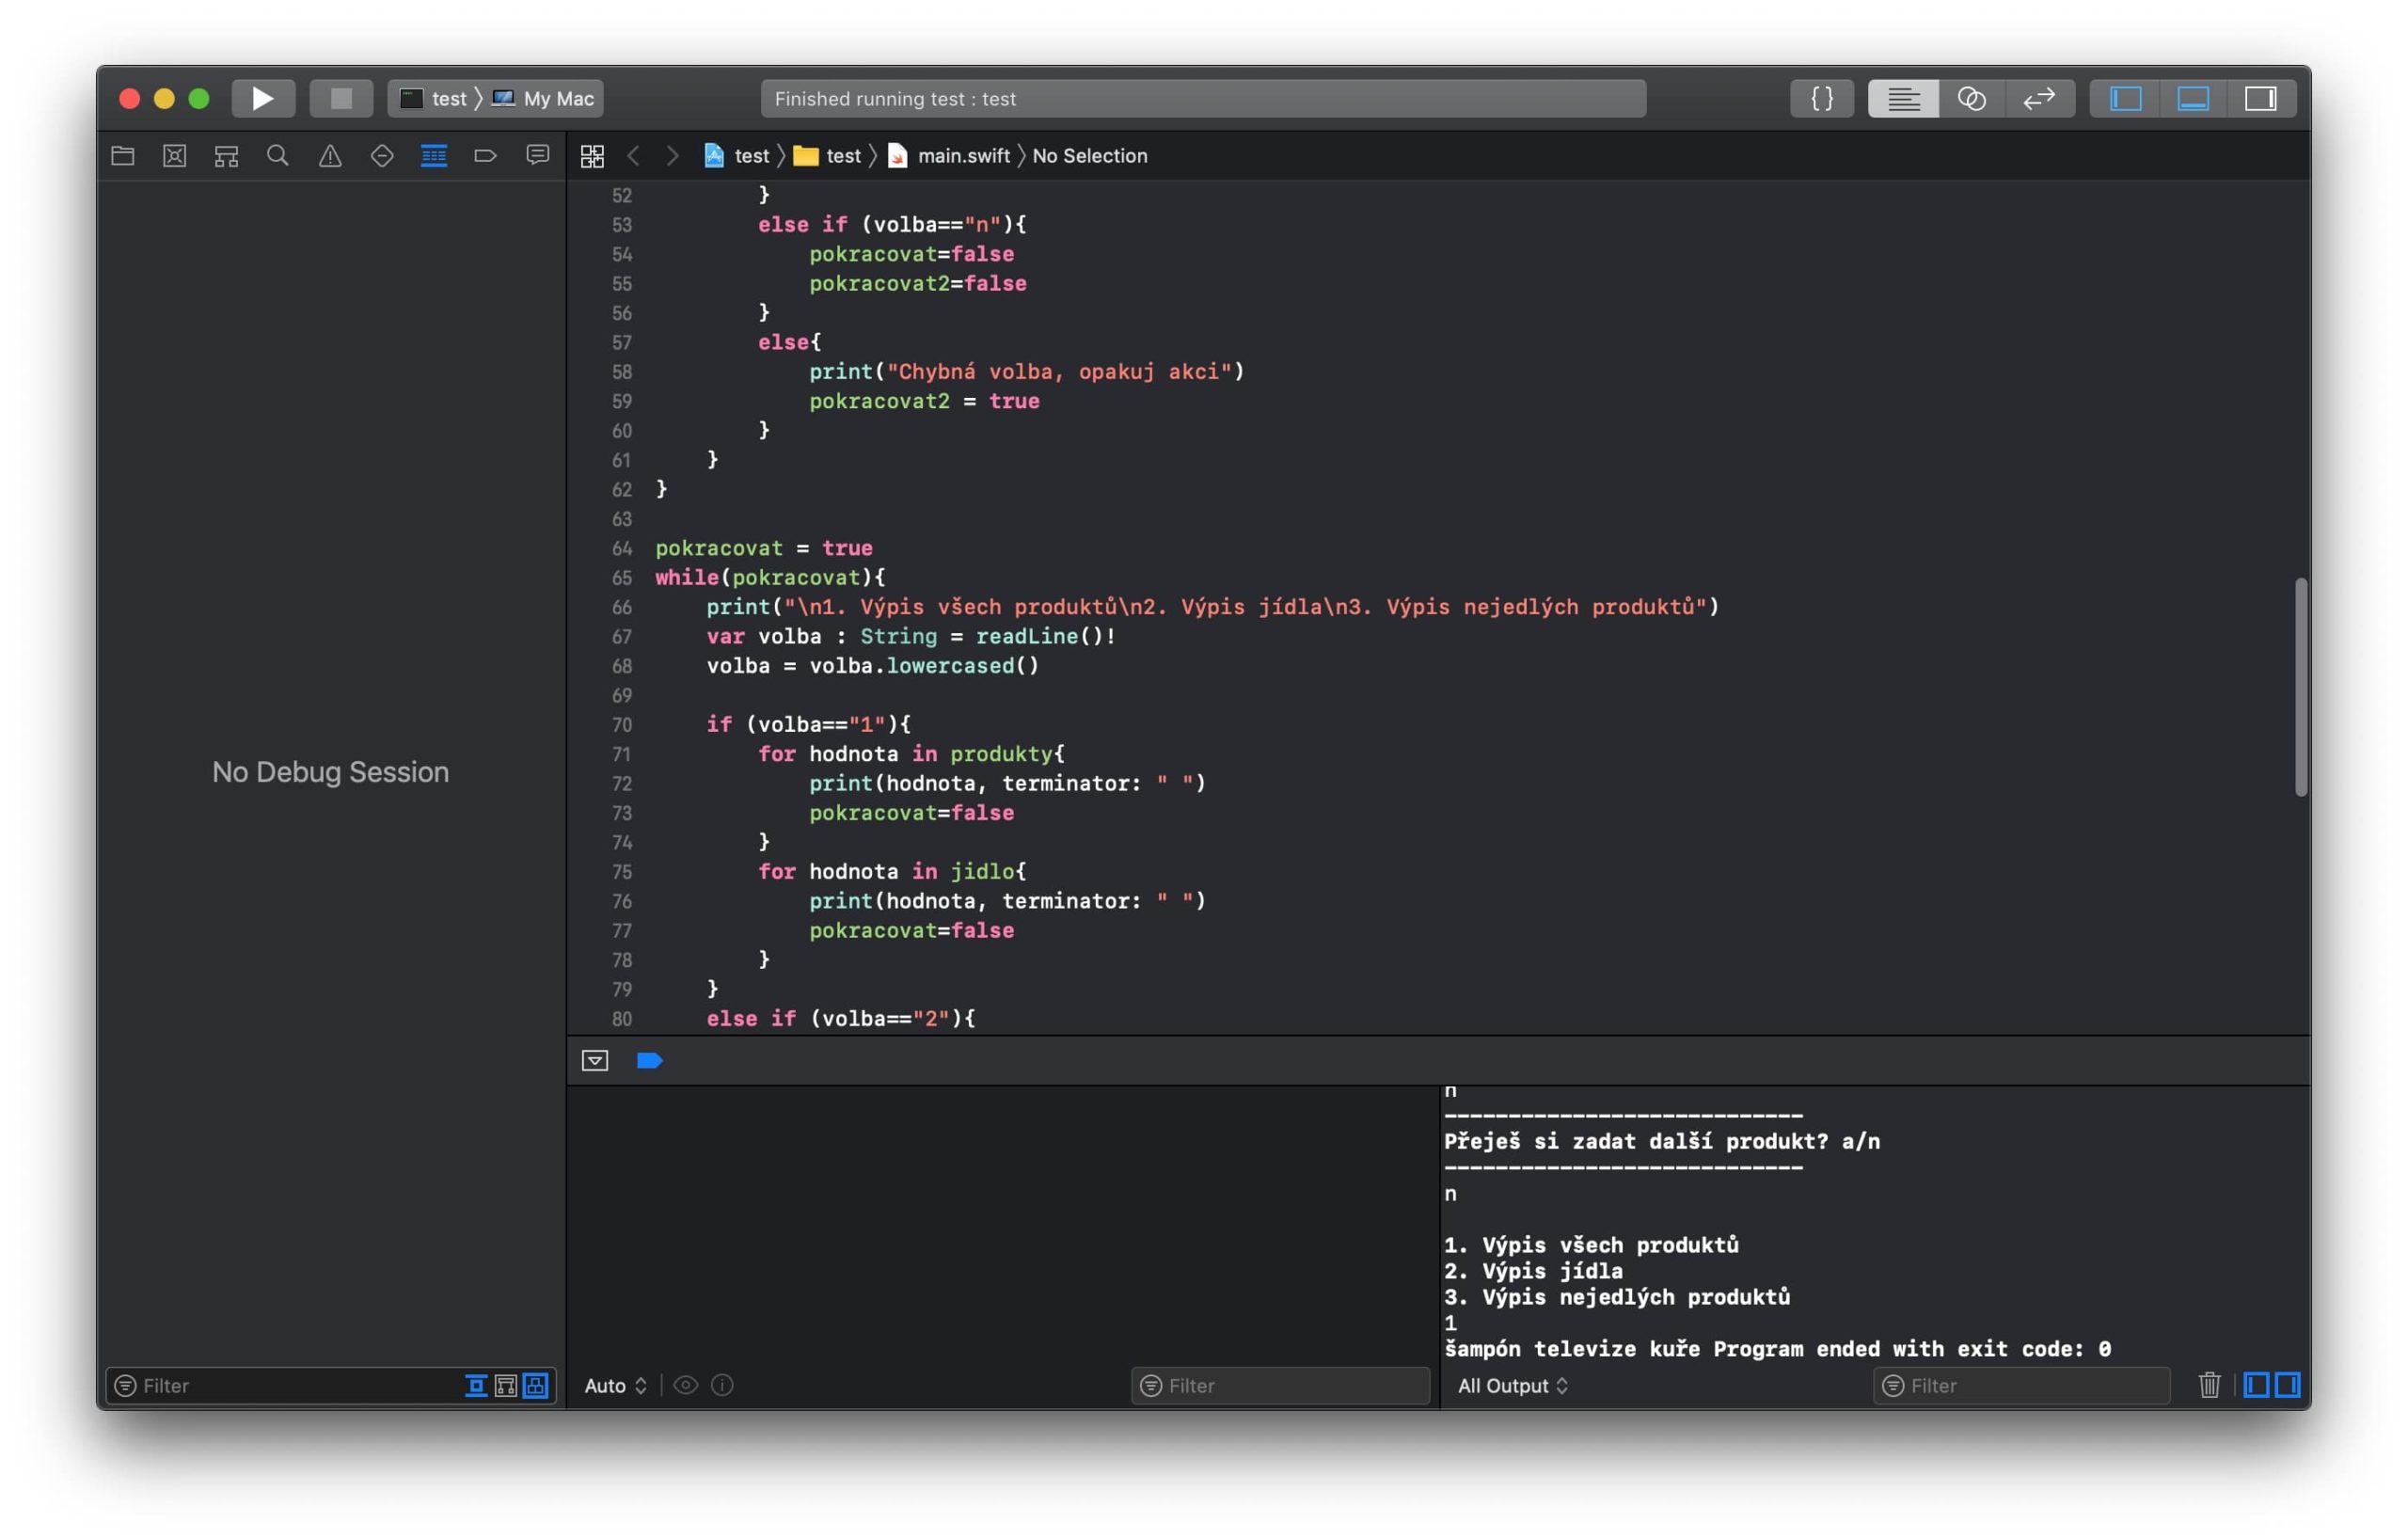Open the Symbol navigator
2408x1538 pixels.
(x=227, y=155)
